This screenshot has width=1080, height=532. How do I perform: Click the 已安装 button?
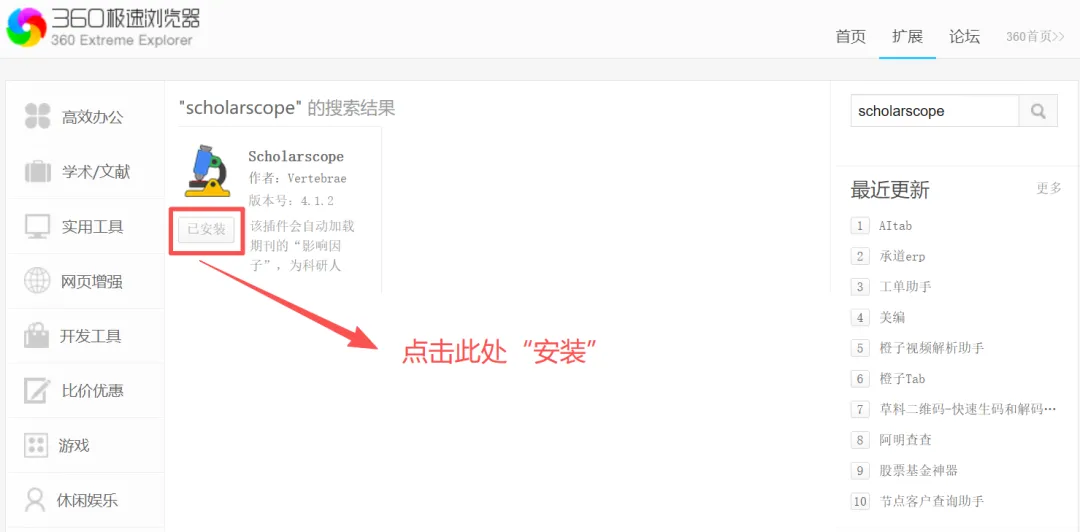(207, 229)
